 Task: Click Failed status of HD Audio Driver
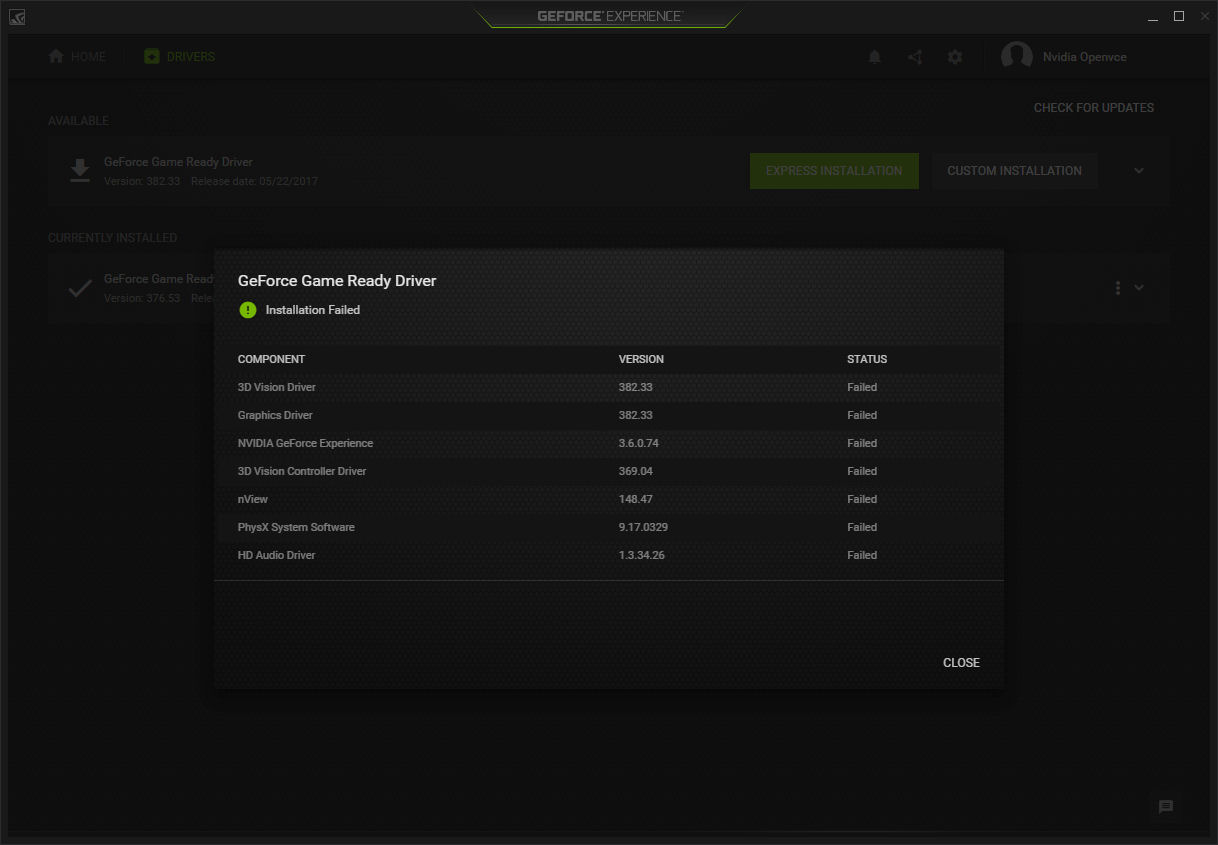pos(862,555)
